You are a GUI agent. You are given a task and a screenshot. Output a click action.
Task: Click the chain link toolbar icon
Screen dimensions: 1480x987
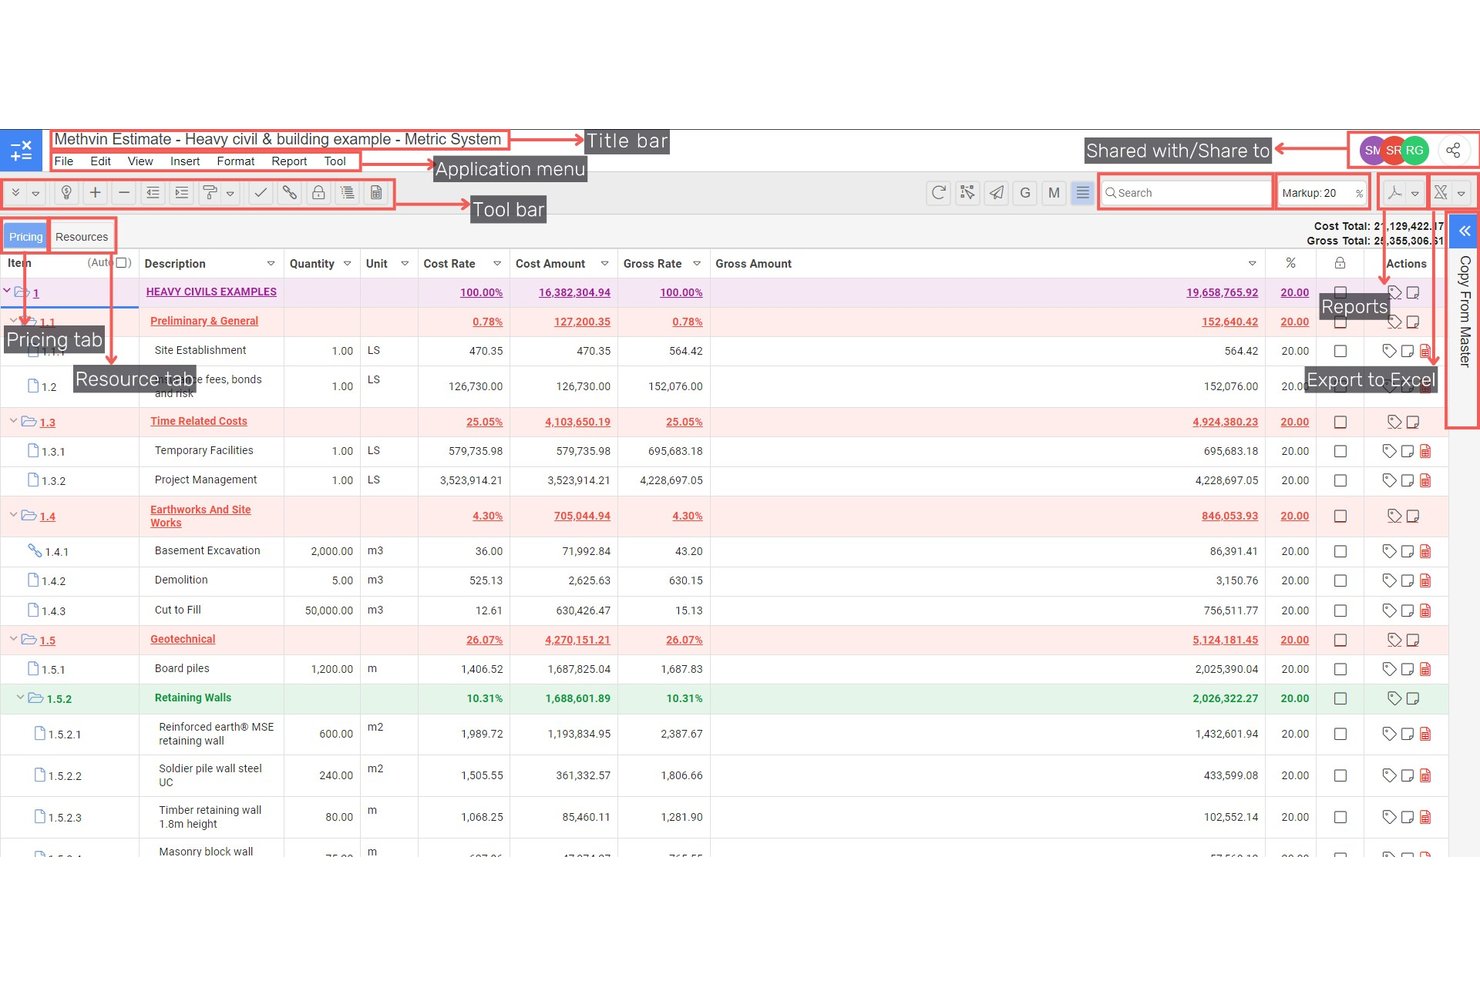point(289,193)
